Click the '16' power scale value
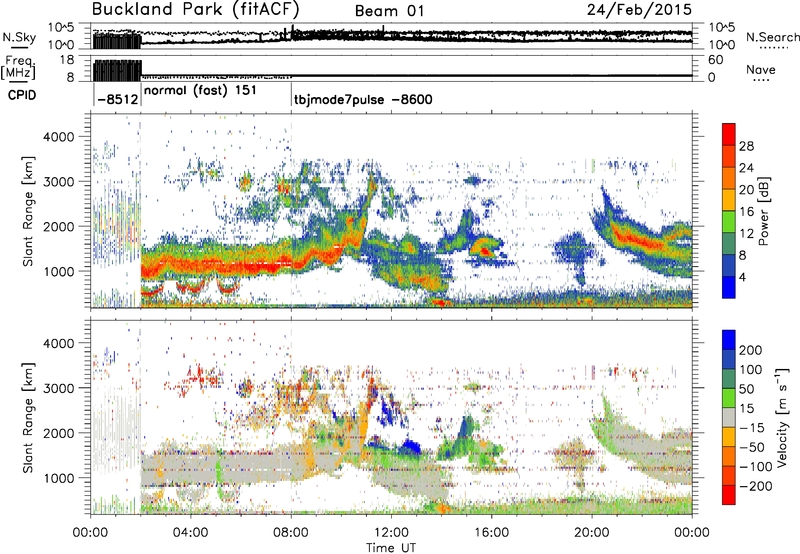The image size is (800, 554). pos(746,212)
